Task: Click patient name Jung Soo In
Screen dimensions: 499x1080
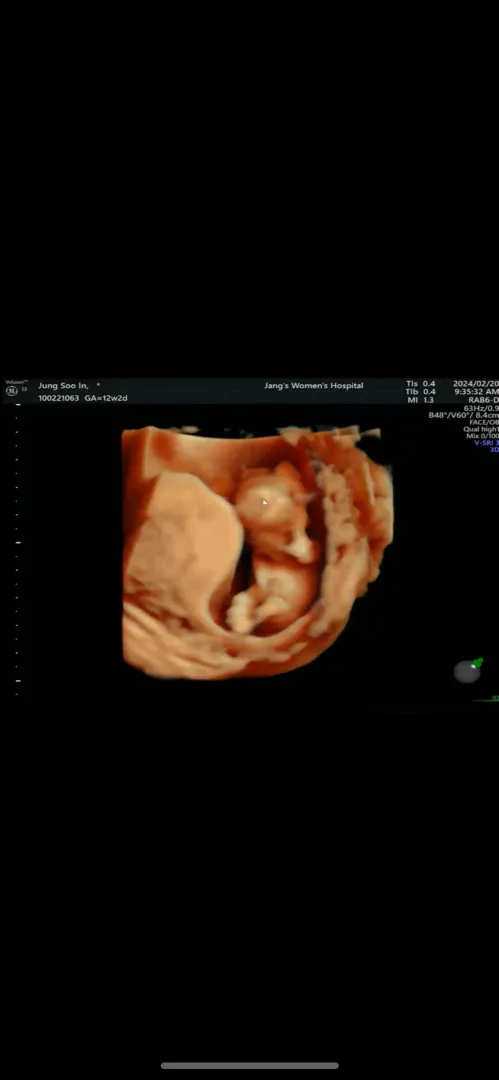Action: (x=63, y=386)
